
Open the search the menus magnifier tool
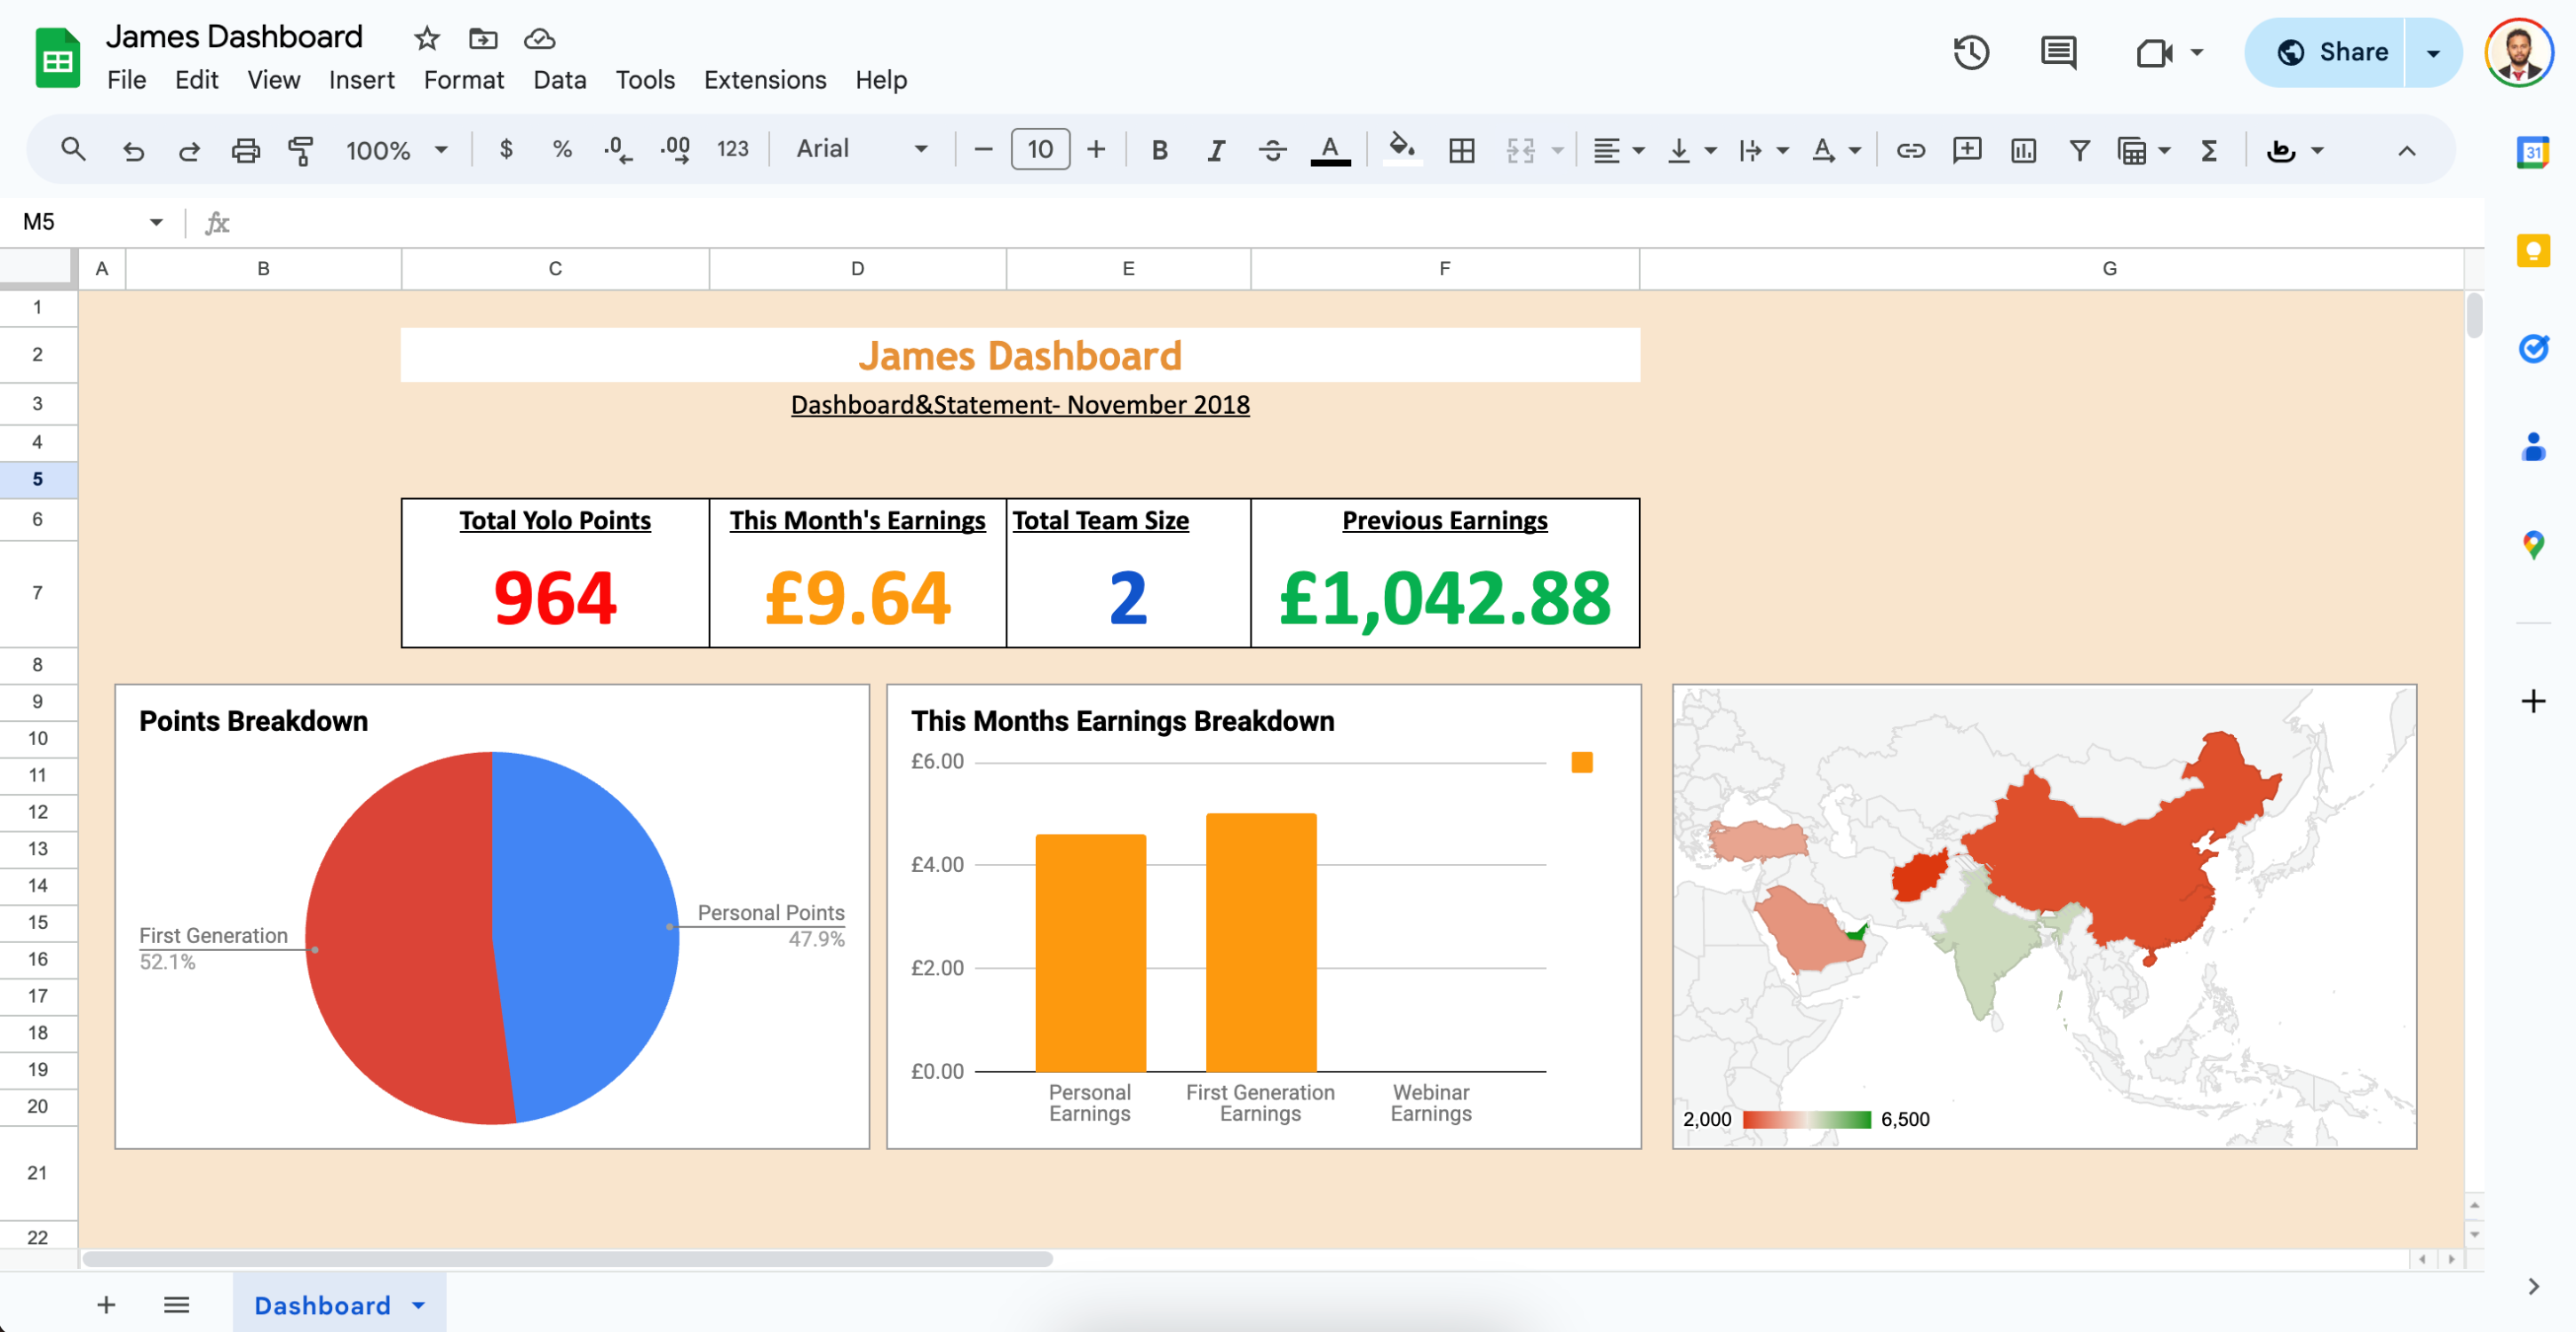point(72,150)
